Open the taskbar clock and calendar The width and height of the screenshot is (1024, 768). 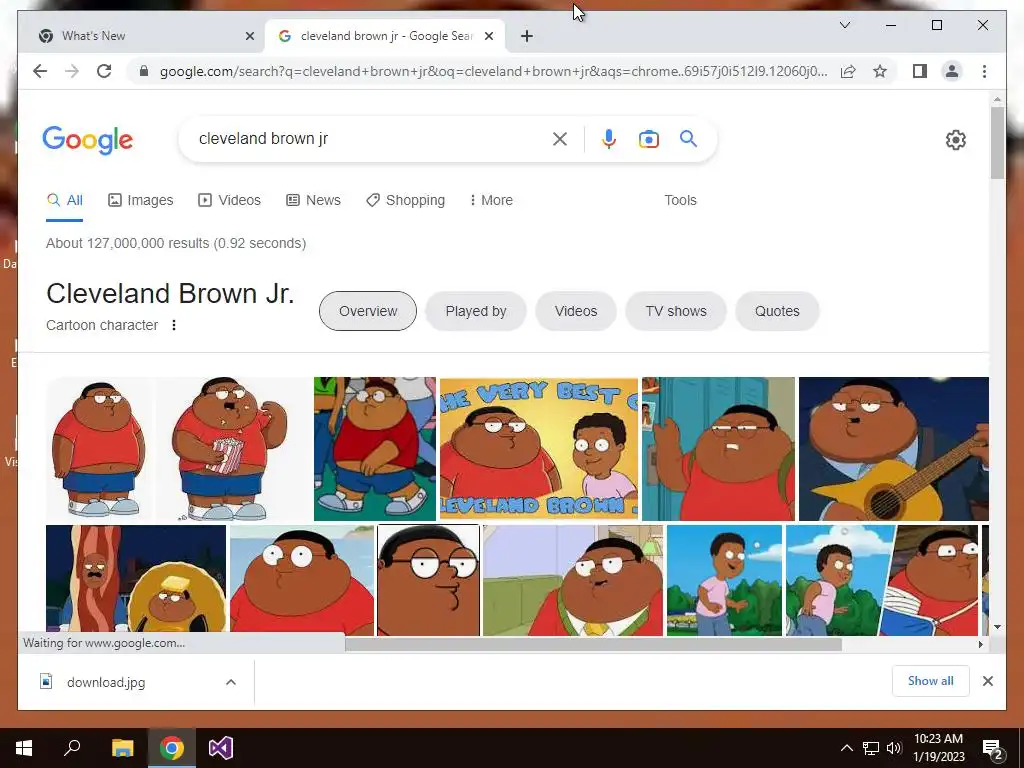[938, 748]
